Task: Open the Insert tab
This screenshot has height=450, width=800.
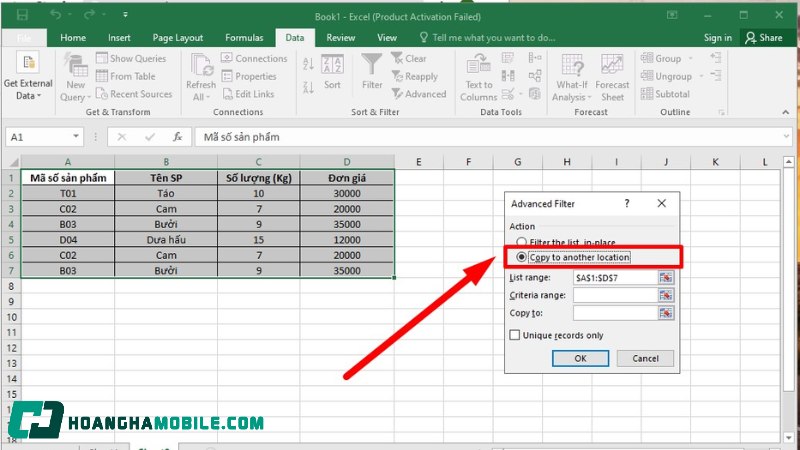Action: (119, 38)
